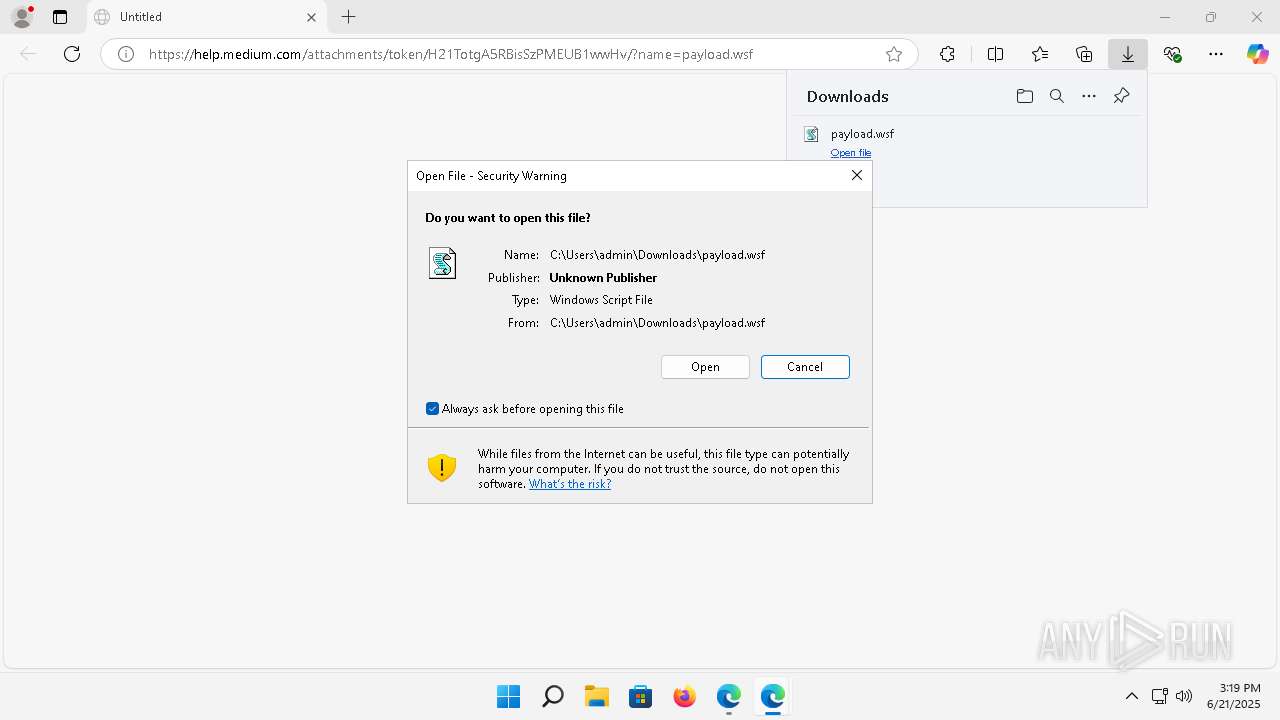Screen dimensions: 1280x720
Task: Open Favorites list icon
Action: tap(1040, 54)
